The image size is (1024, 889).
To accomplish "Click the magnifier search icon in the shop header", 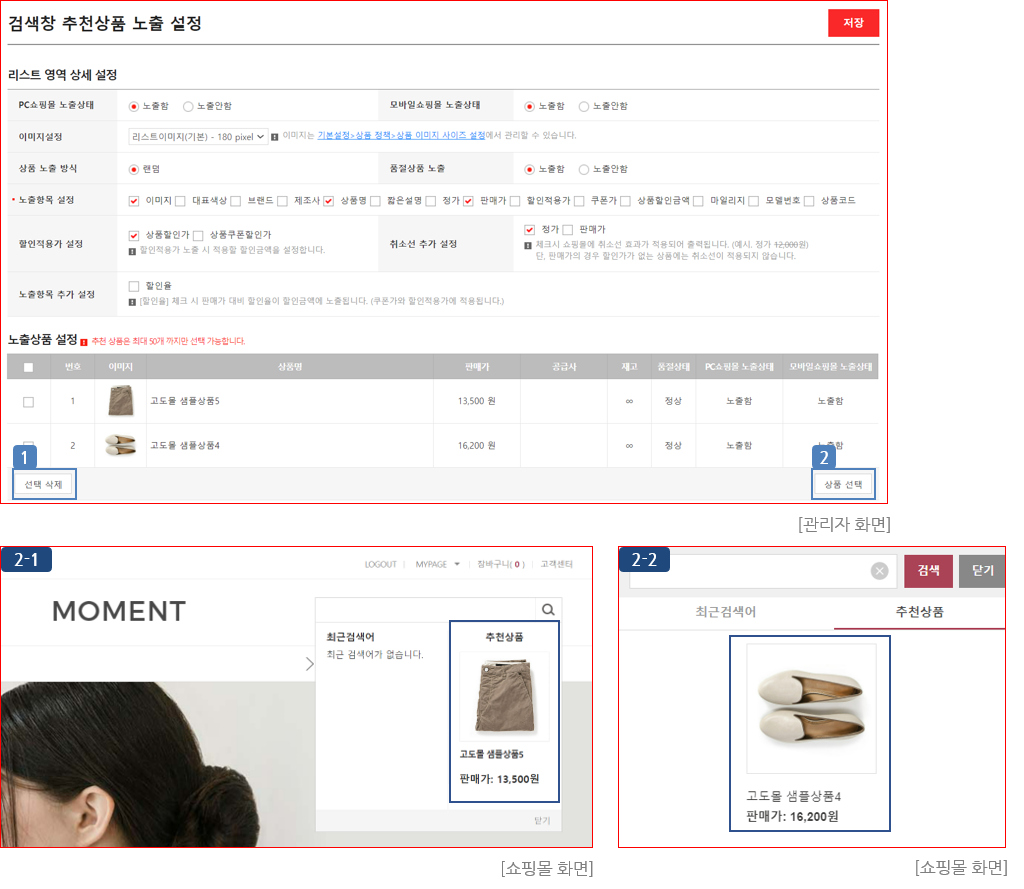I will click(548, 609).
